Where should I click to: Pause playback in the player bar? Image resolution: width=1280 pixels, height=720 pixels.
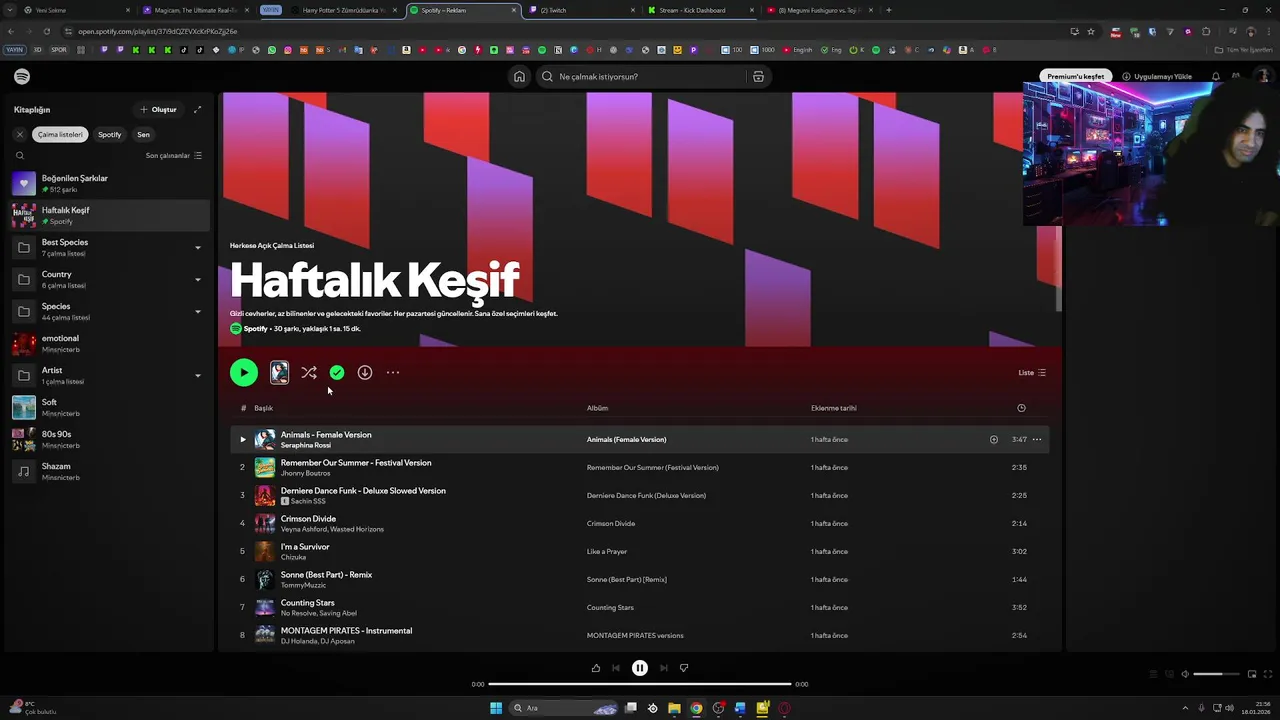click(640, 668)
